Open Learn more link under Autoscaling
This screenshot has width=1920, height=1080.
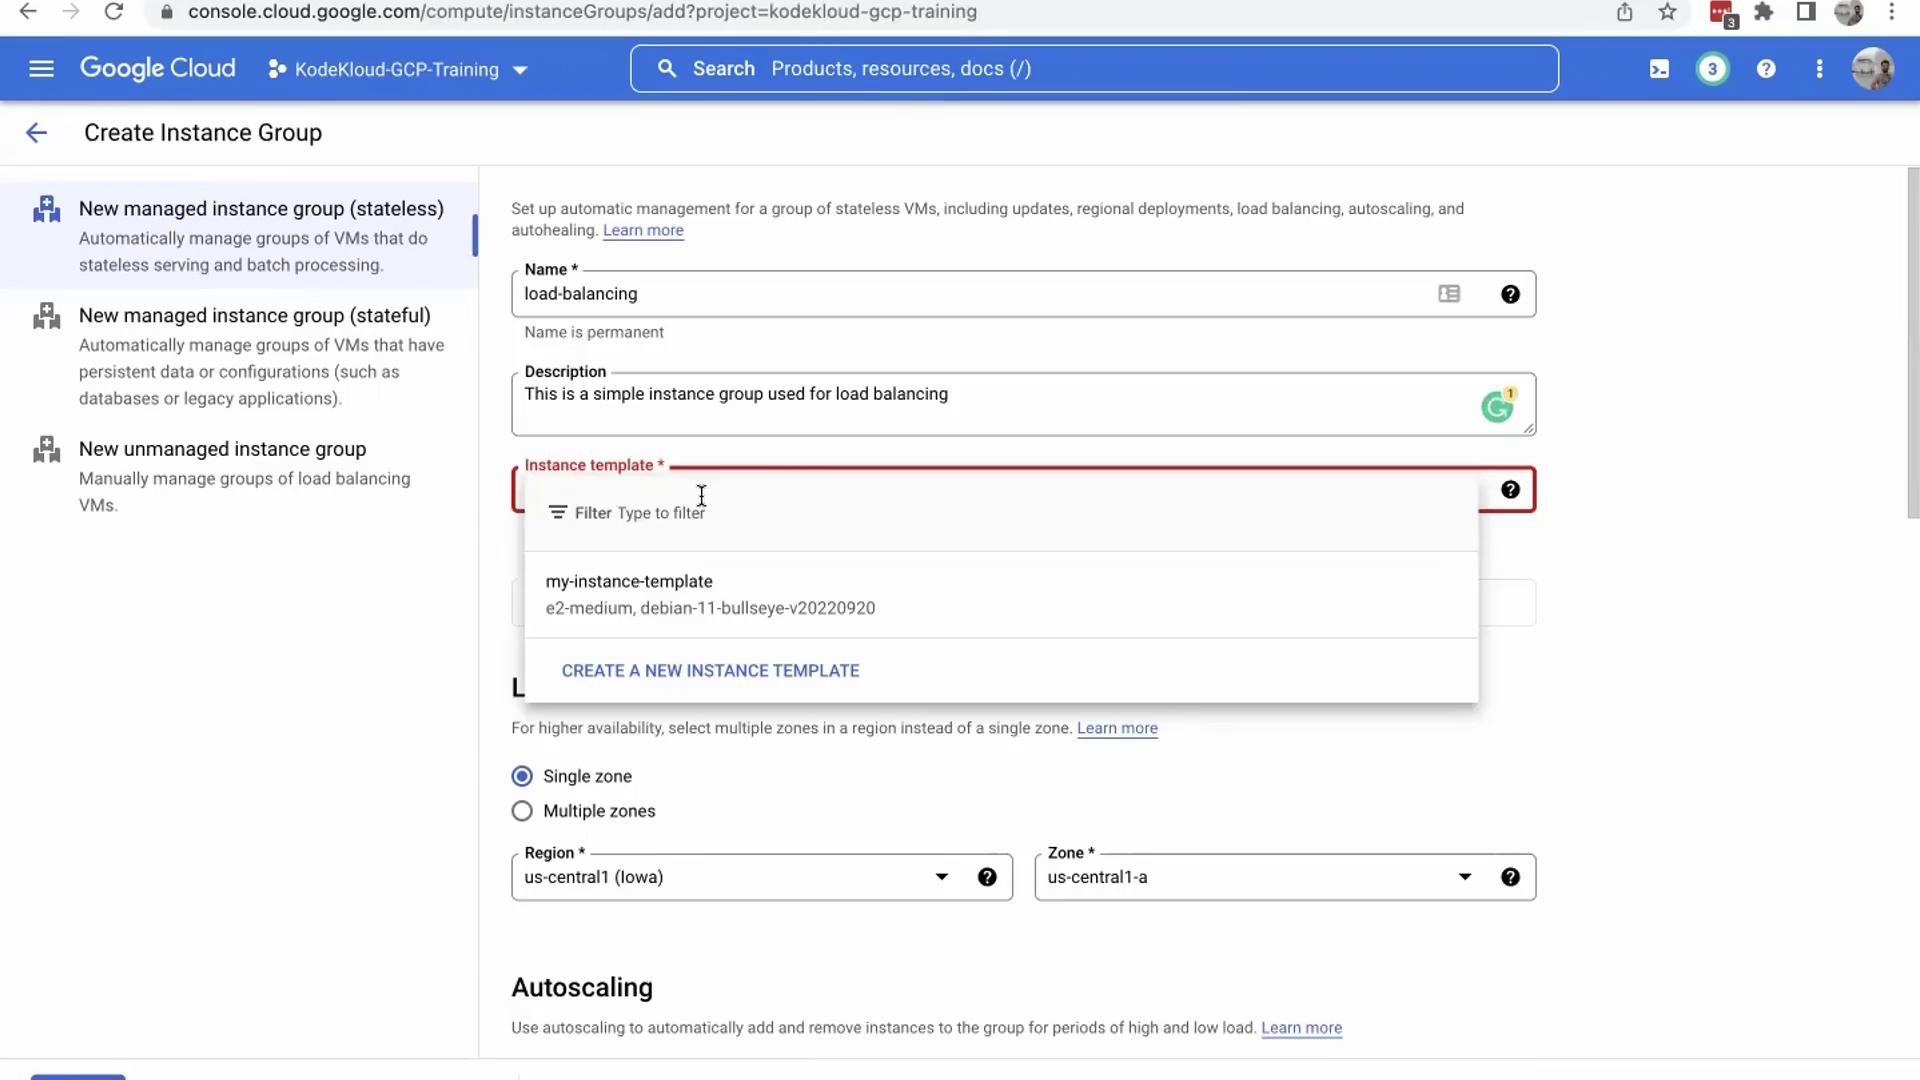tap(1301, 1028)
